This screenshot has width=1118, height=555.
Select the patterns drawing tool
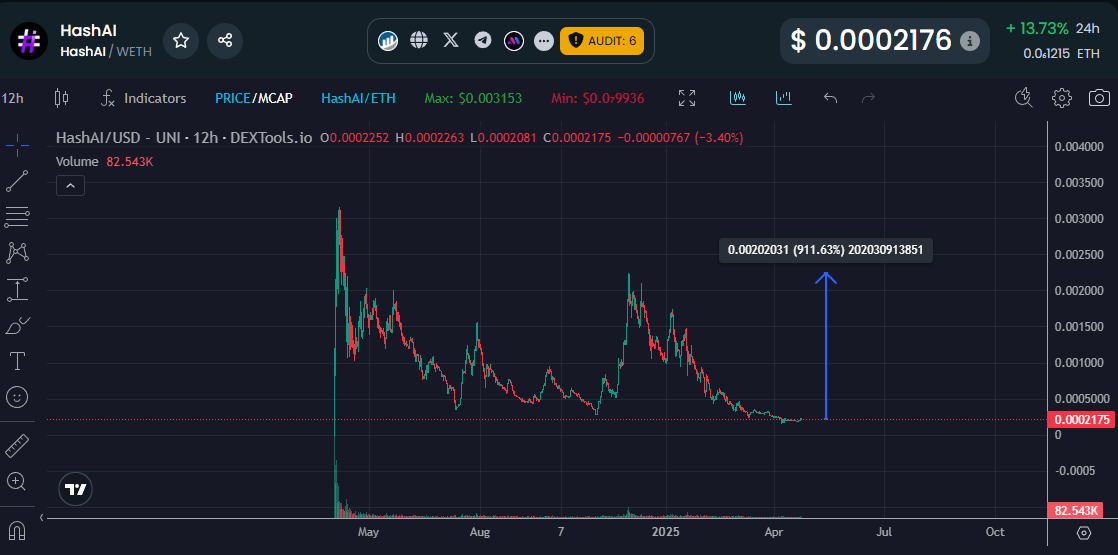pyautogui.click(x=17, y=251)
